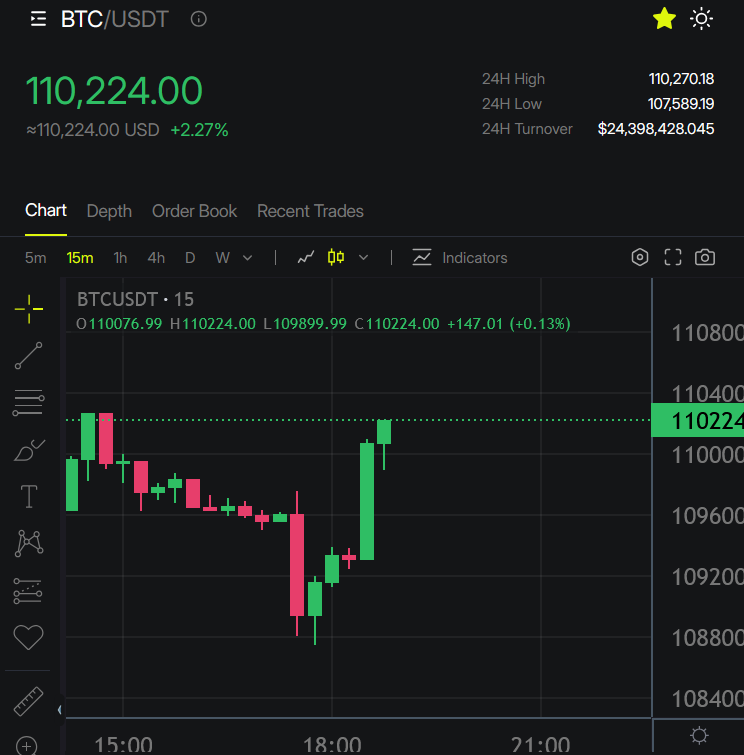Click the 110,224.00 last price
The image size is (744, 755).
(114, 91)
